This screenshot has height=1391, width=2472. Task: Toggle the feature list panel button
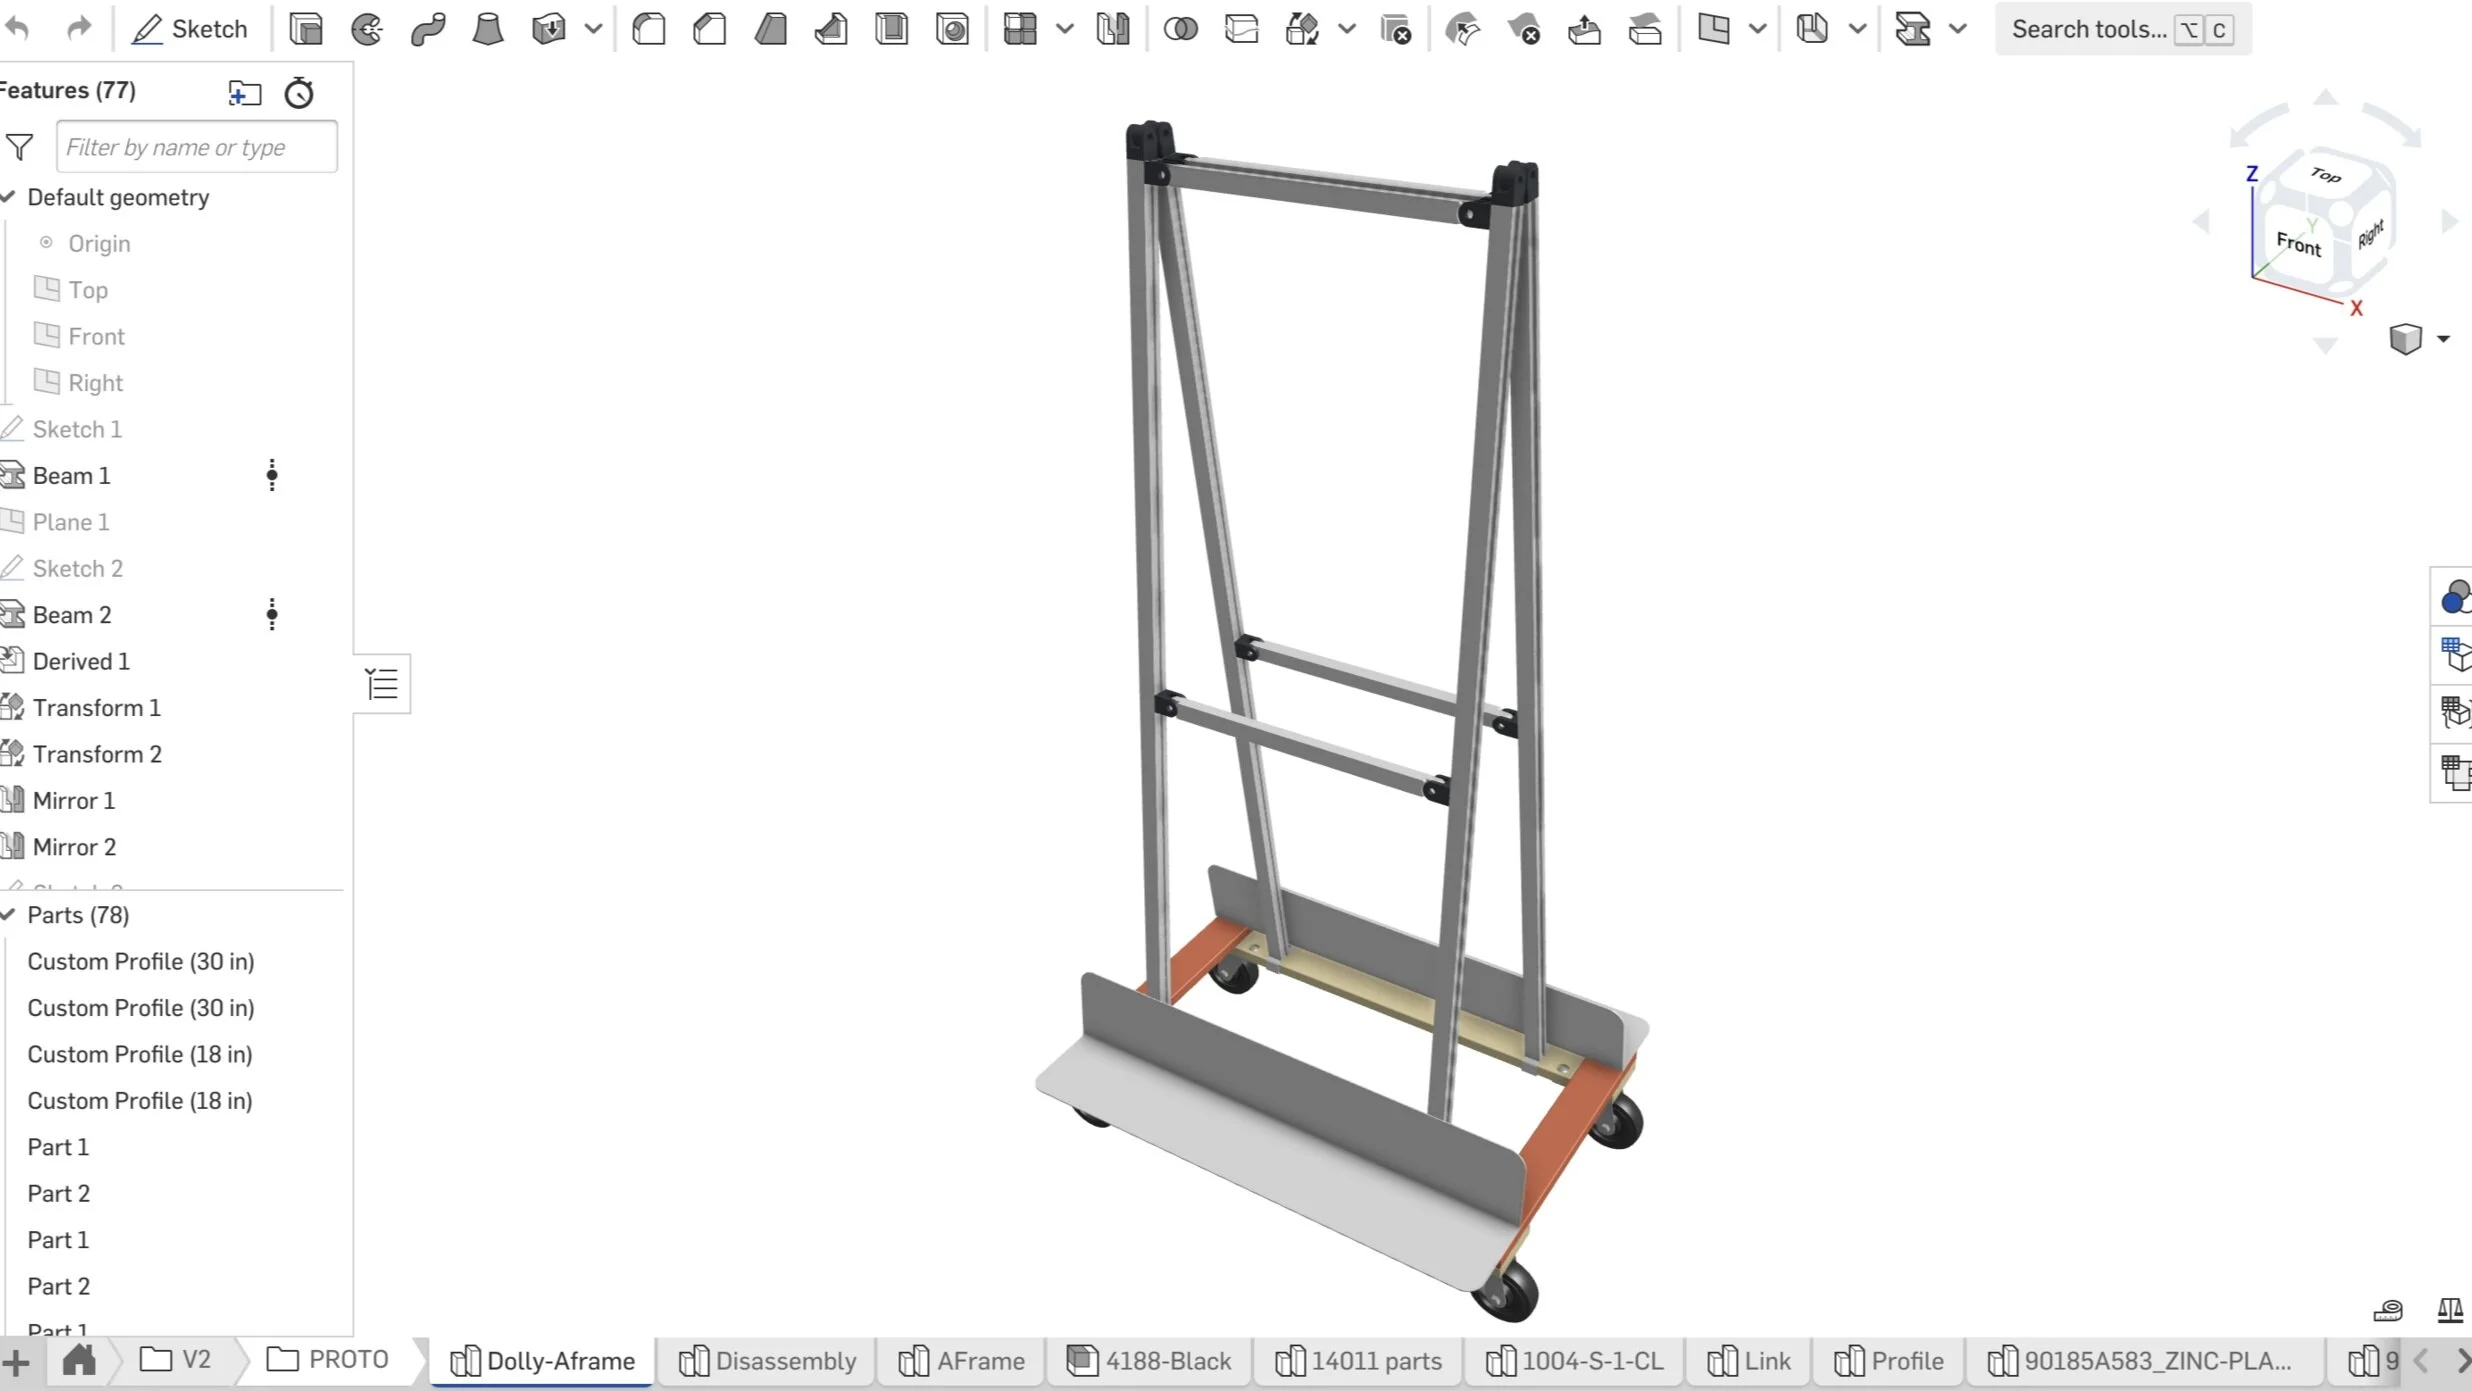coord(382,684)
